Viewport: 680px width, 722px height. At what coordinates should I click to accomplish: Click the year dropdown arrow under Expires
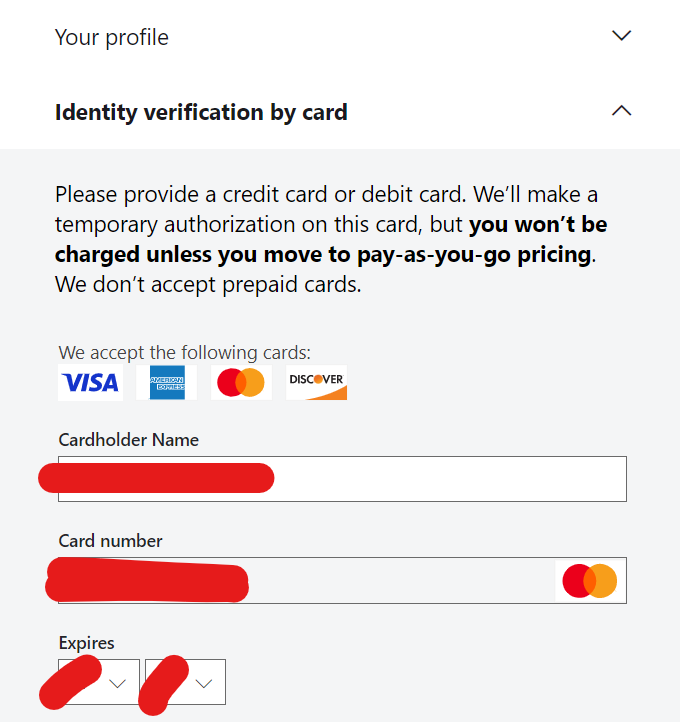pos(204,684)
